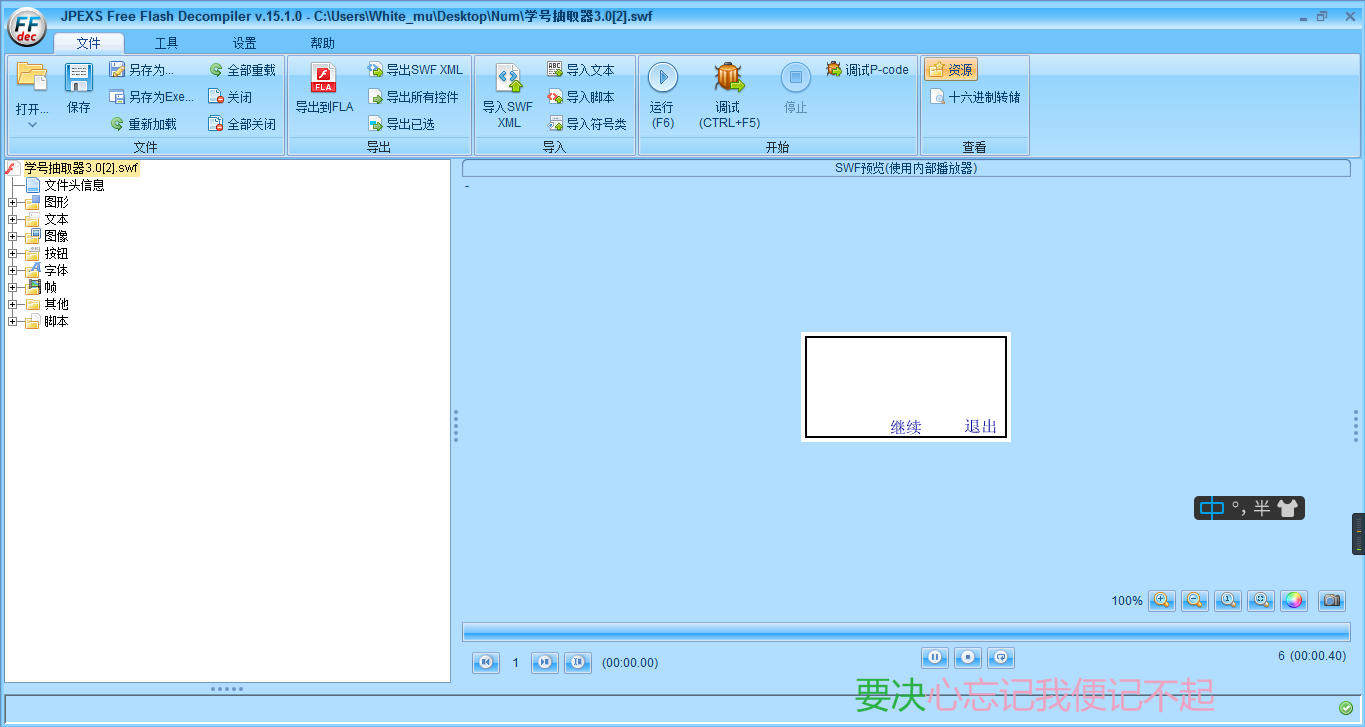The image size is (1365, 727).
Task: Close all files with 全部关闭
Action: coord(242,124)
